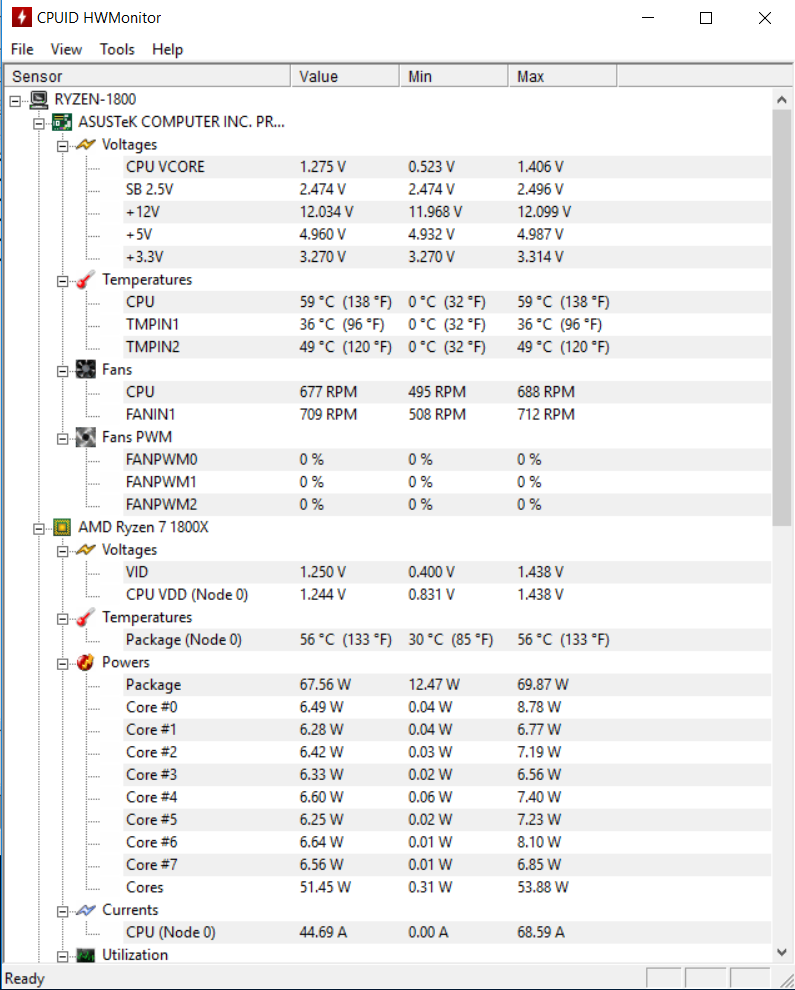Select the FANPWM2 row
This screenshot has height=990, width=795.
point(447,504)
